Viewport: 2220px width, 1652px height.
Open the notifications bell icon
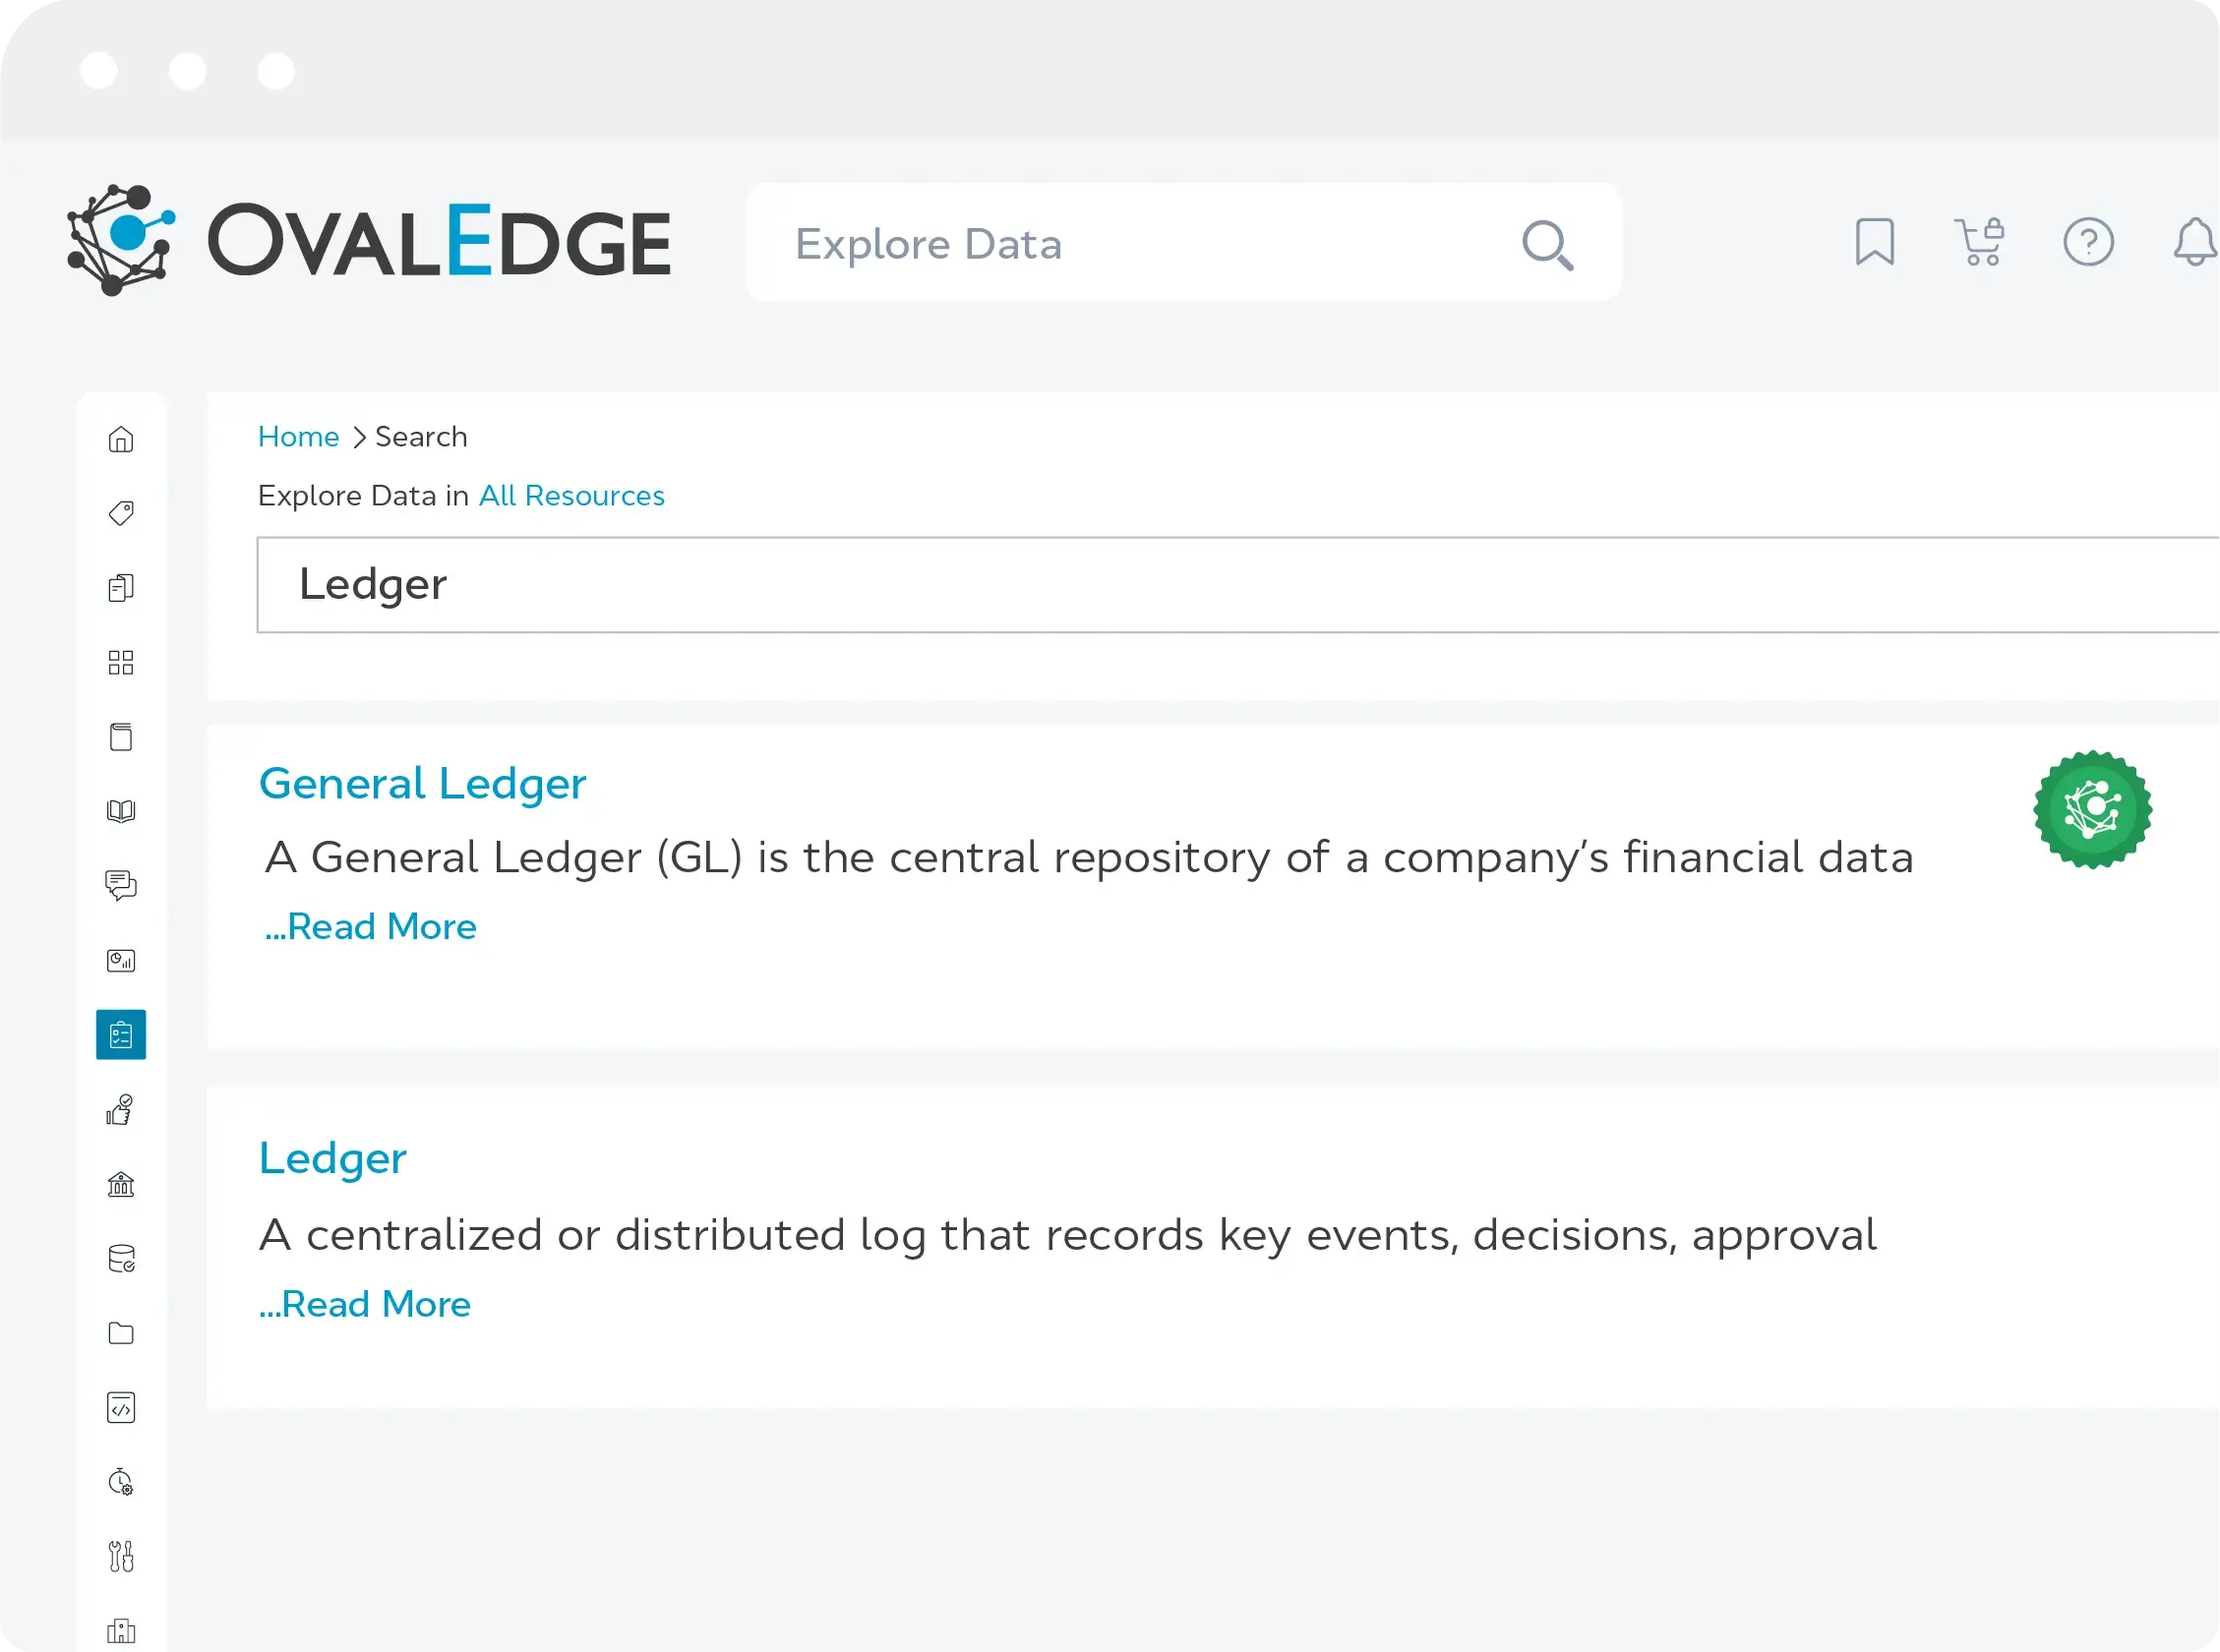coord(2194,242)
